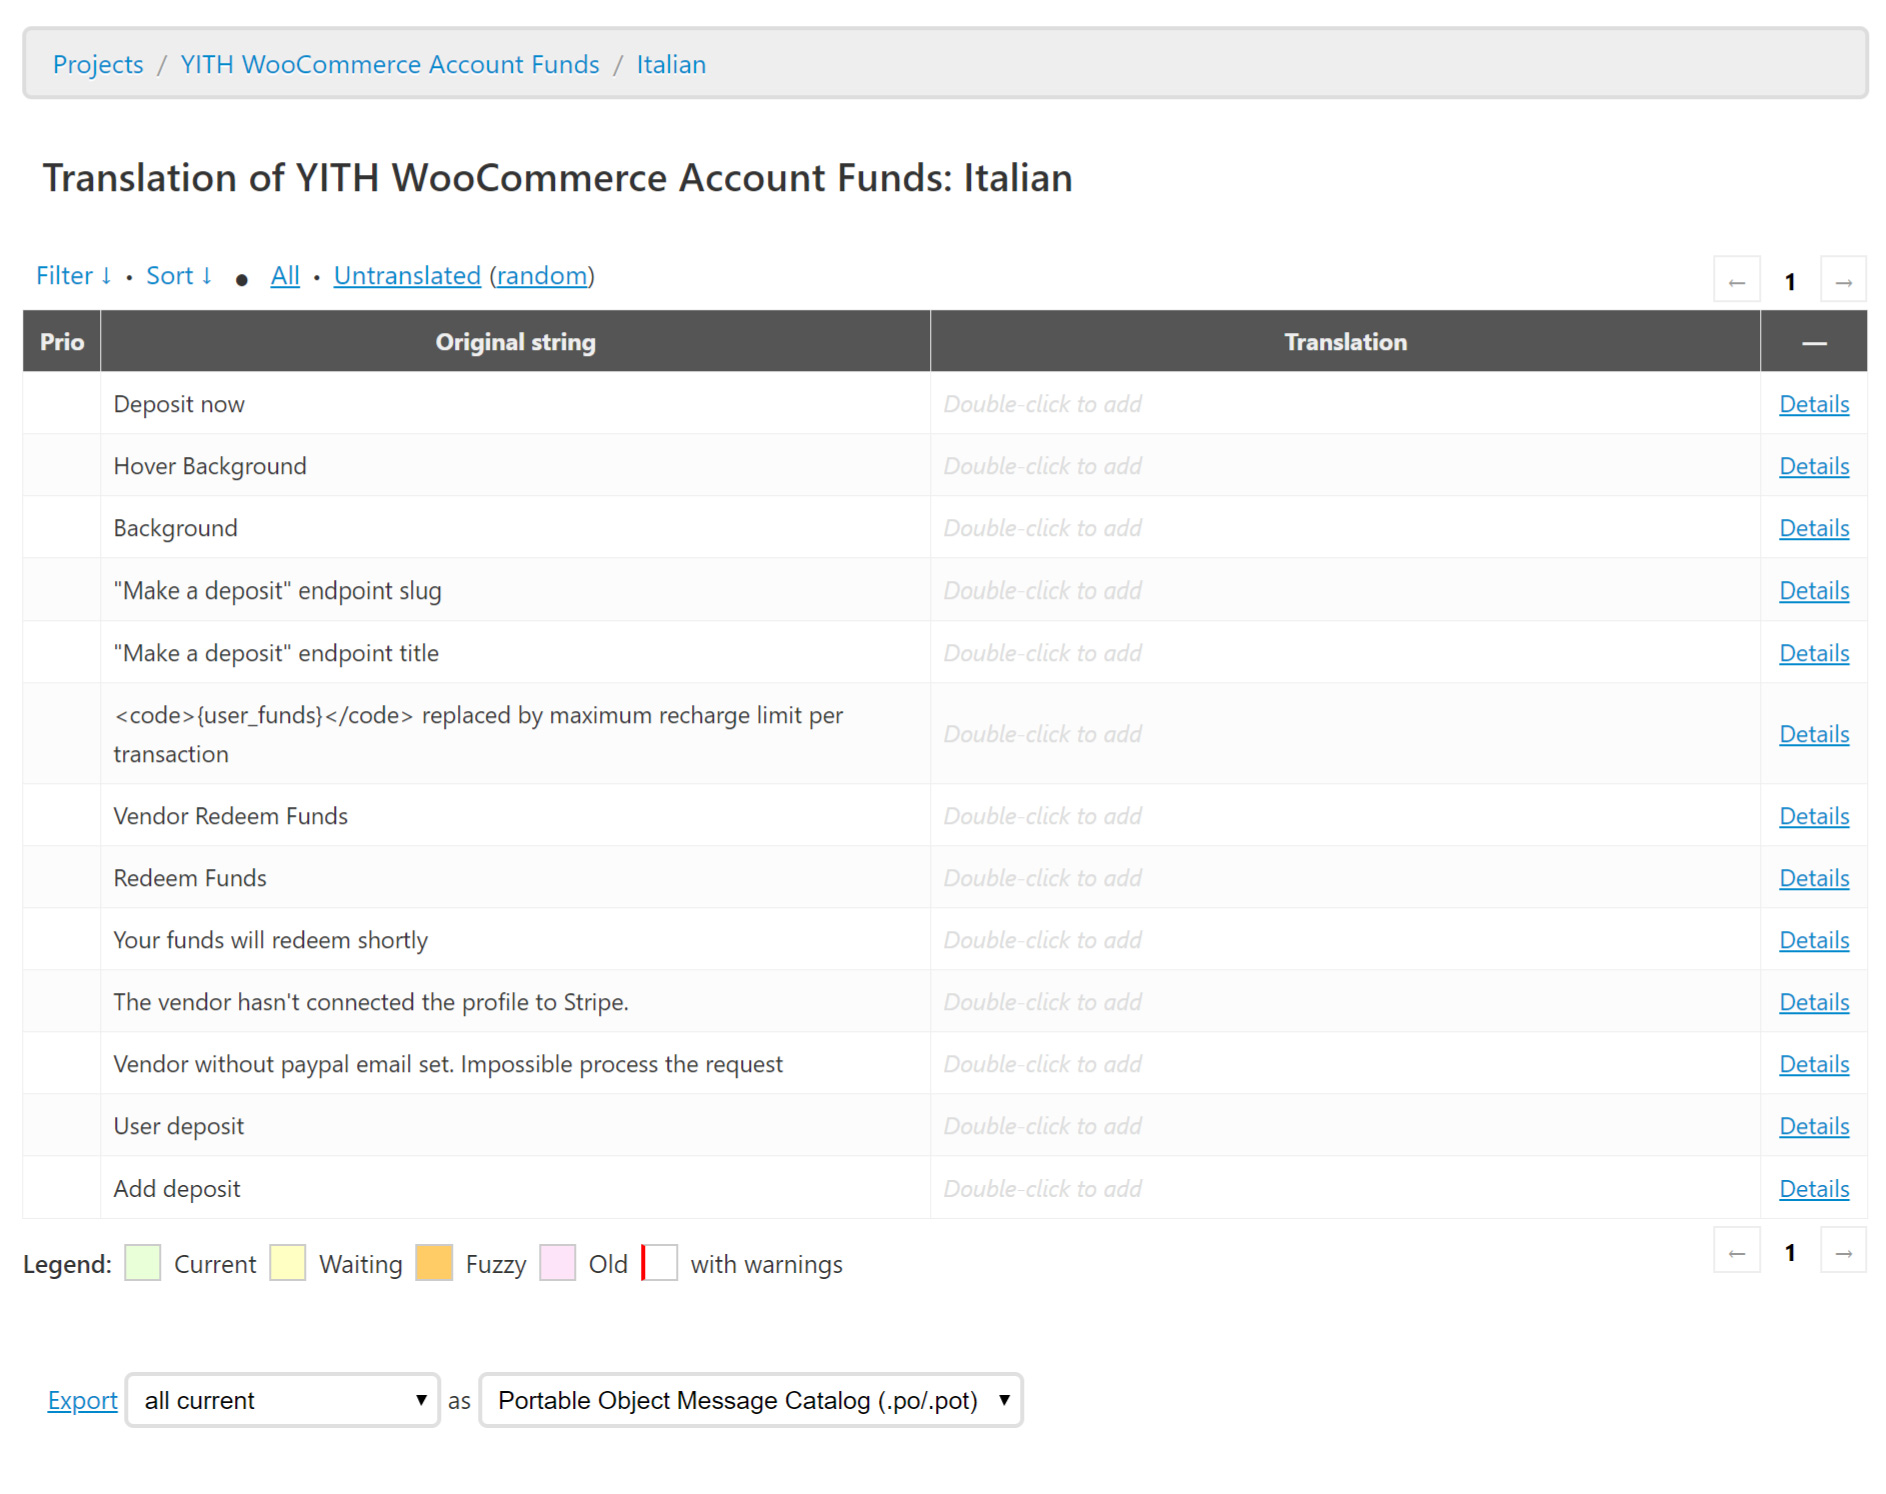1886x1494 pixels.
Task: Open Details for Background row
Action: click(1814, 528)
